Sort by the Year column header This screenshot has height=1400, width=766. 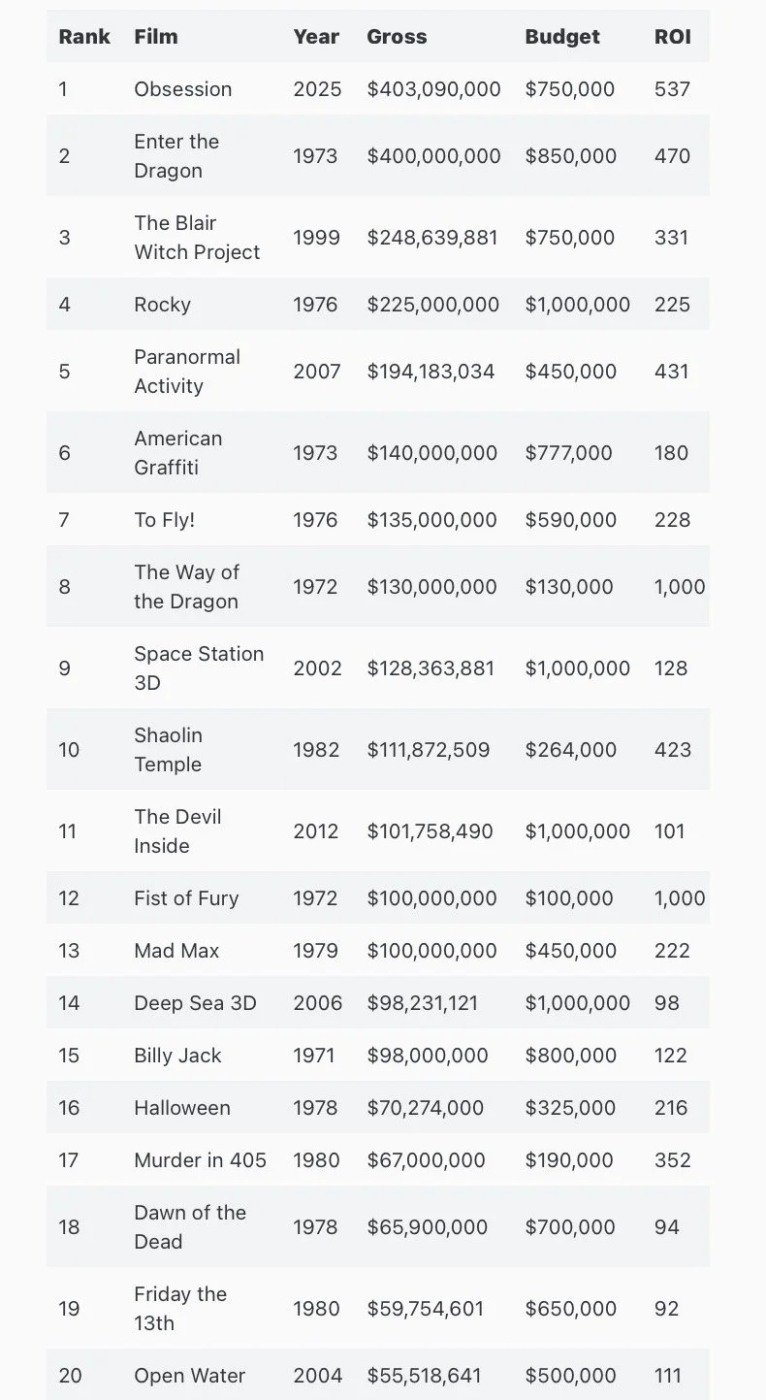pyautogui.click(x=316, y=37)
